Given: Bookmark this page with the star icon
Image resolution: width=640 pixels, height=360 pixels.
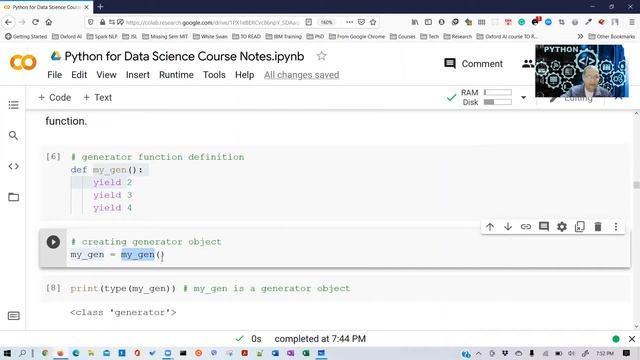Looking at the screenshot, I should [373, 22].
